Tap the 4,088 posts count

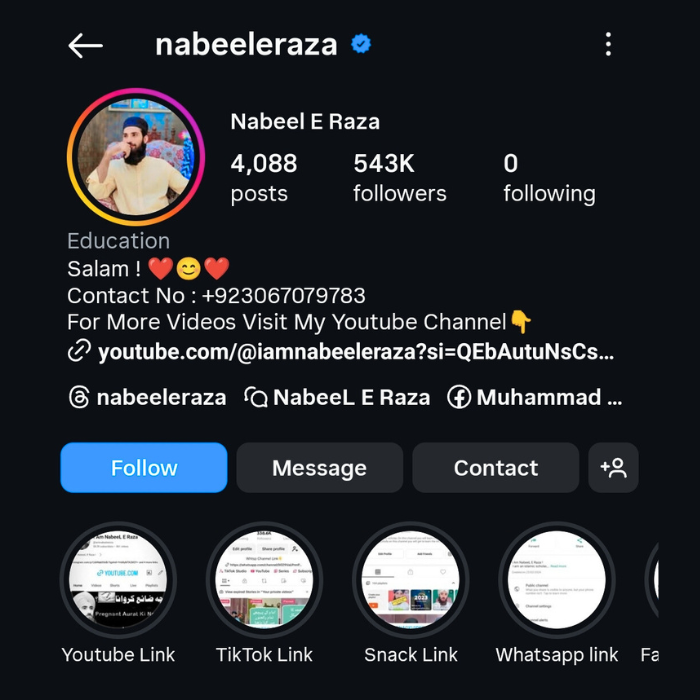264,178
